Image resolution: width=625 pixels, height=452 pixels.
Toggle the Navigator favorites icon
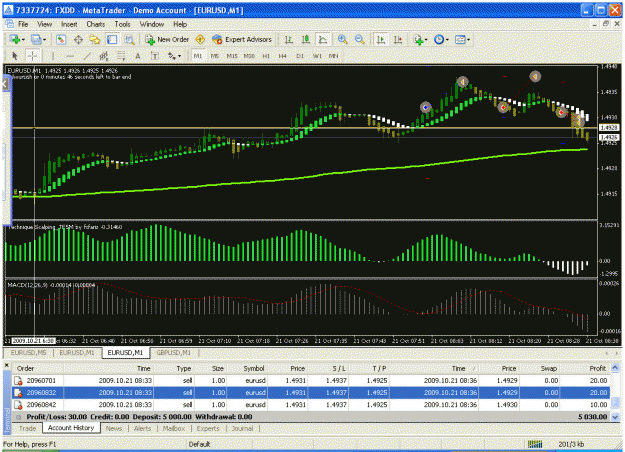pos(95,39)
